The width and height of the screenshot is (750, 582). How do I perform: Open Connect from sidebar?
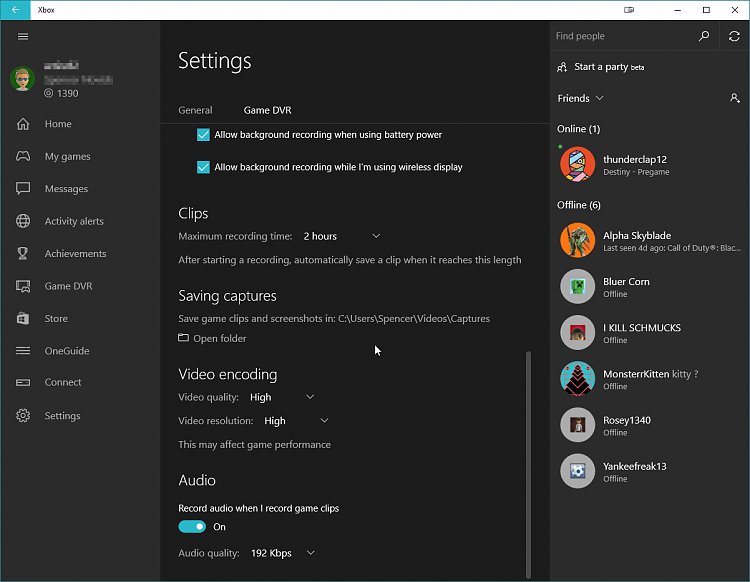pyautogui.click(x=63, y=382)
